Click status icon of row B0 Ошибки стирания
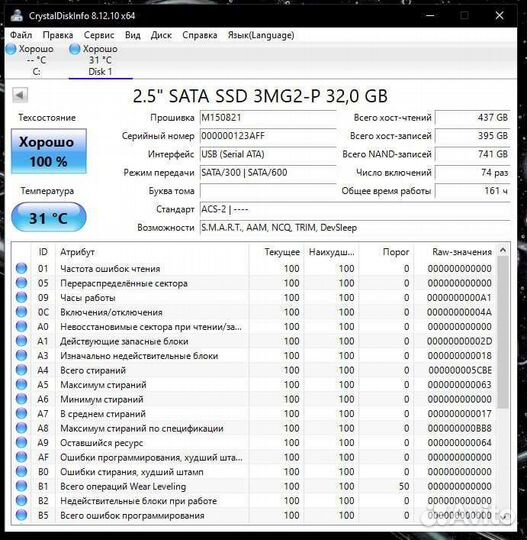This screenshot has width=527, height=540. click(x=21, y=472)
